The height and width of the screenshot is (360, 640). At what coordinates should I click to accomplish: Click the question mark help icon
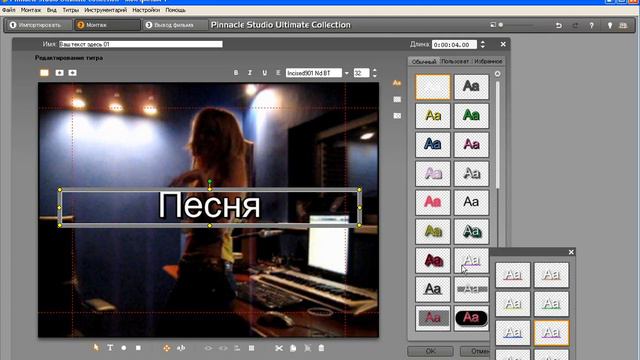(591, 25)
